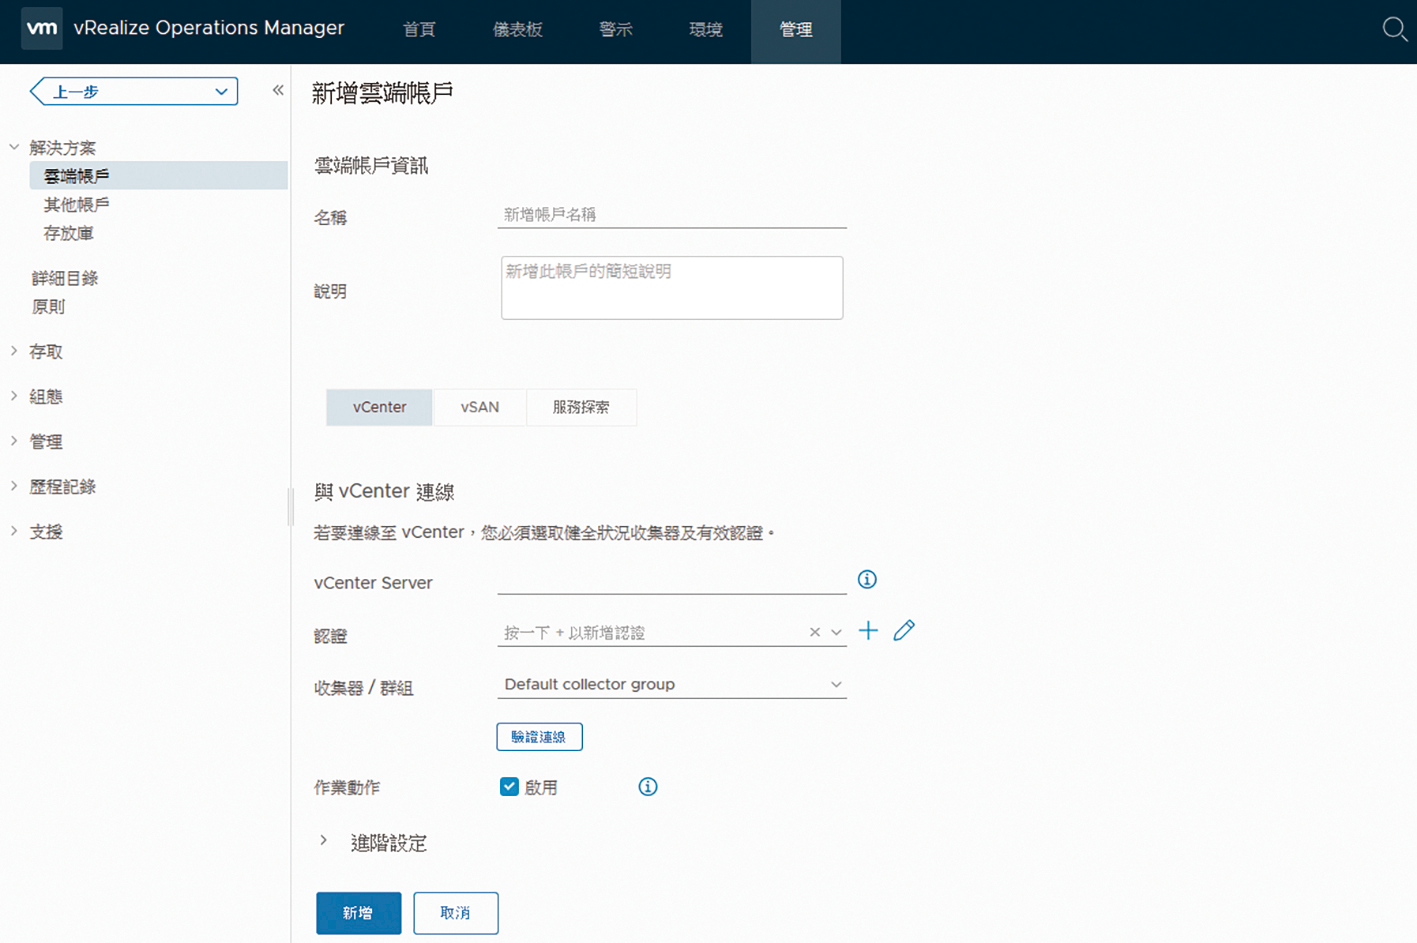The image size is (1417, 943).
Task: Collapse the 解決方案 tree section
Action: pyautogui.click(x=14, y=147)
